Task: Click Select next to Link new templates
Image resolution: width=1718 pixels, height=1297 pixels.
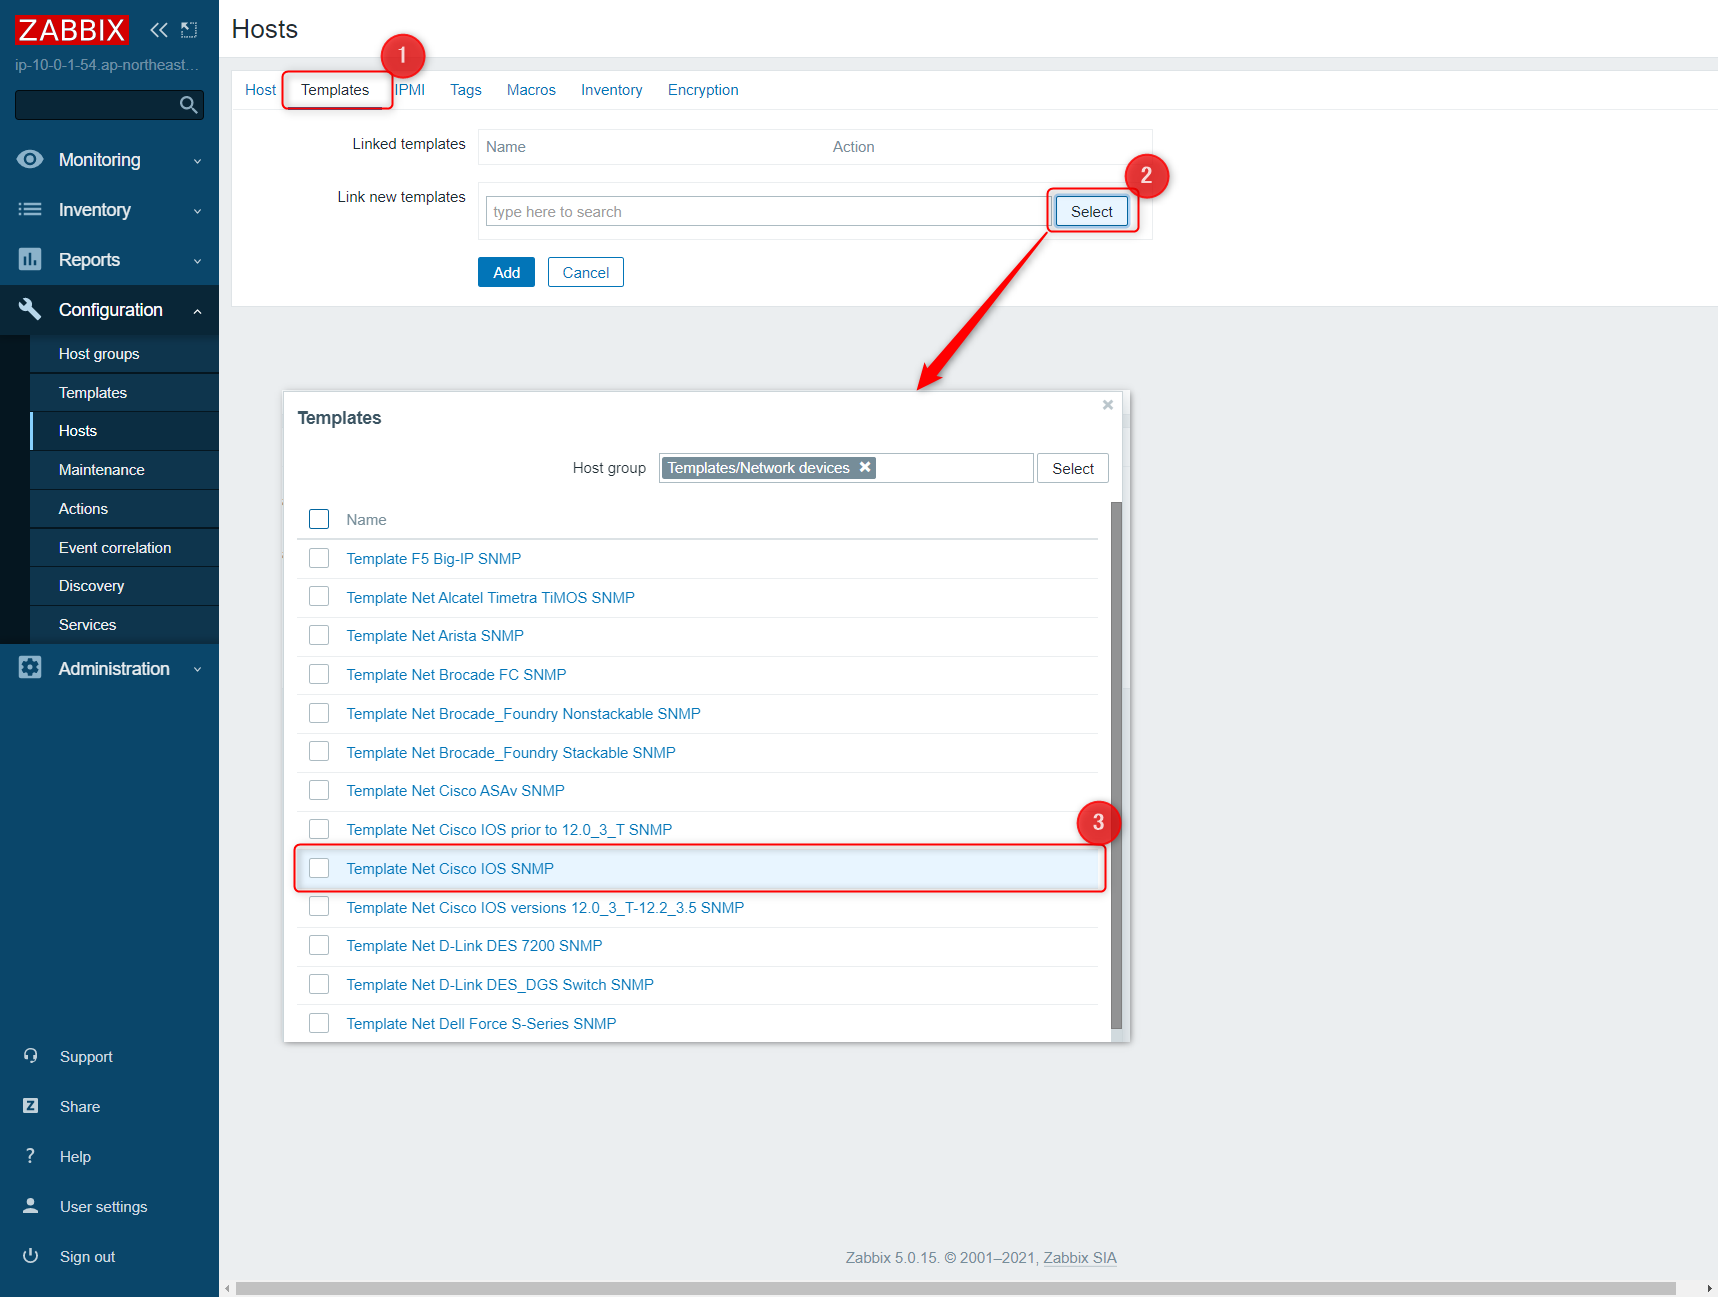Action: 1091,211
